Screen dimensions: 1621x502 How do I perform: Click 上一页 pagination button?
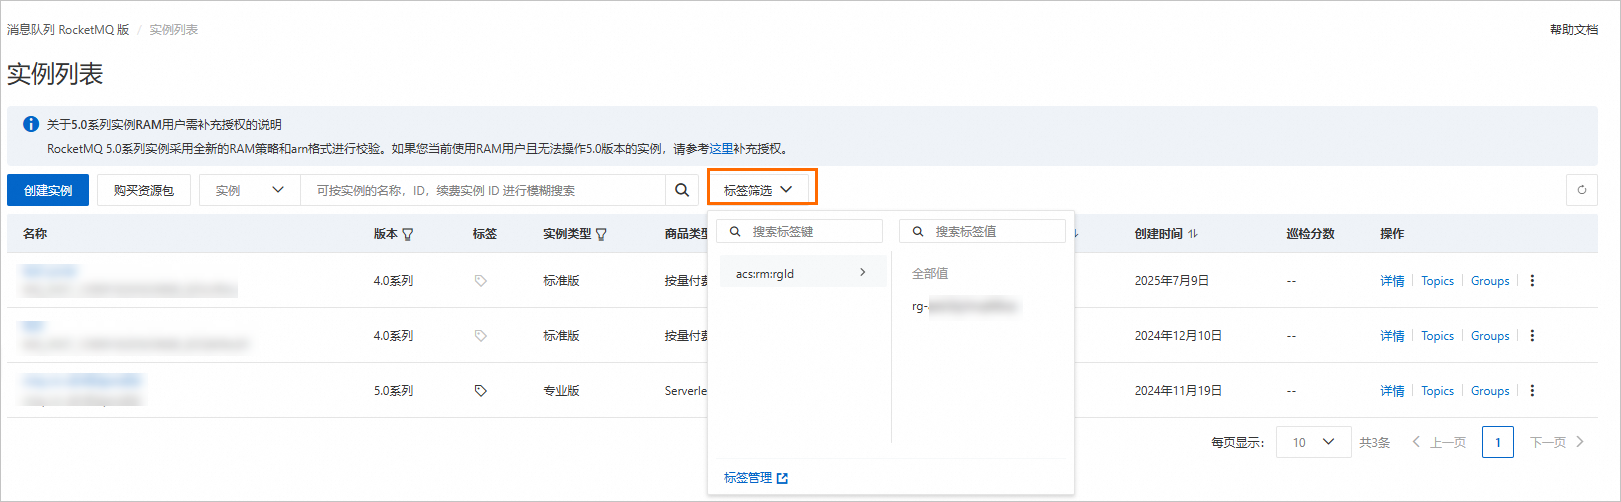[x=1438, y=442]
